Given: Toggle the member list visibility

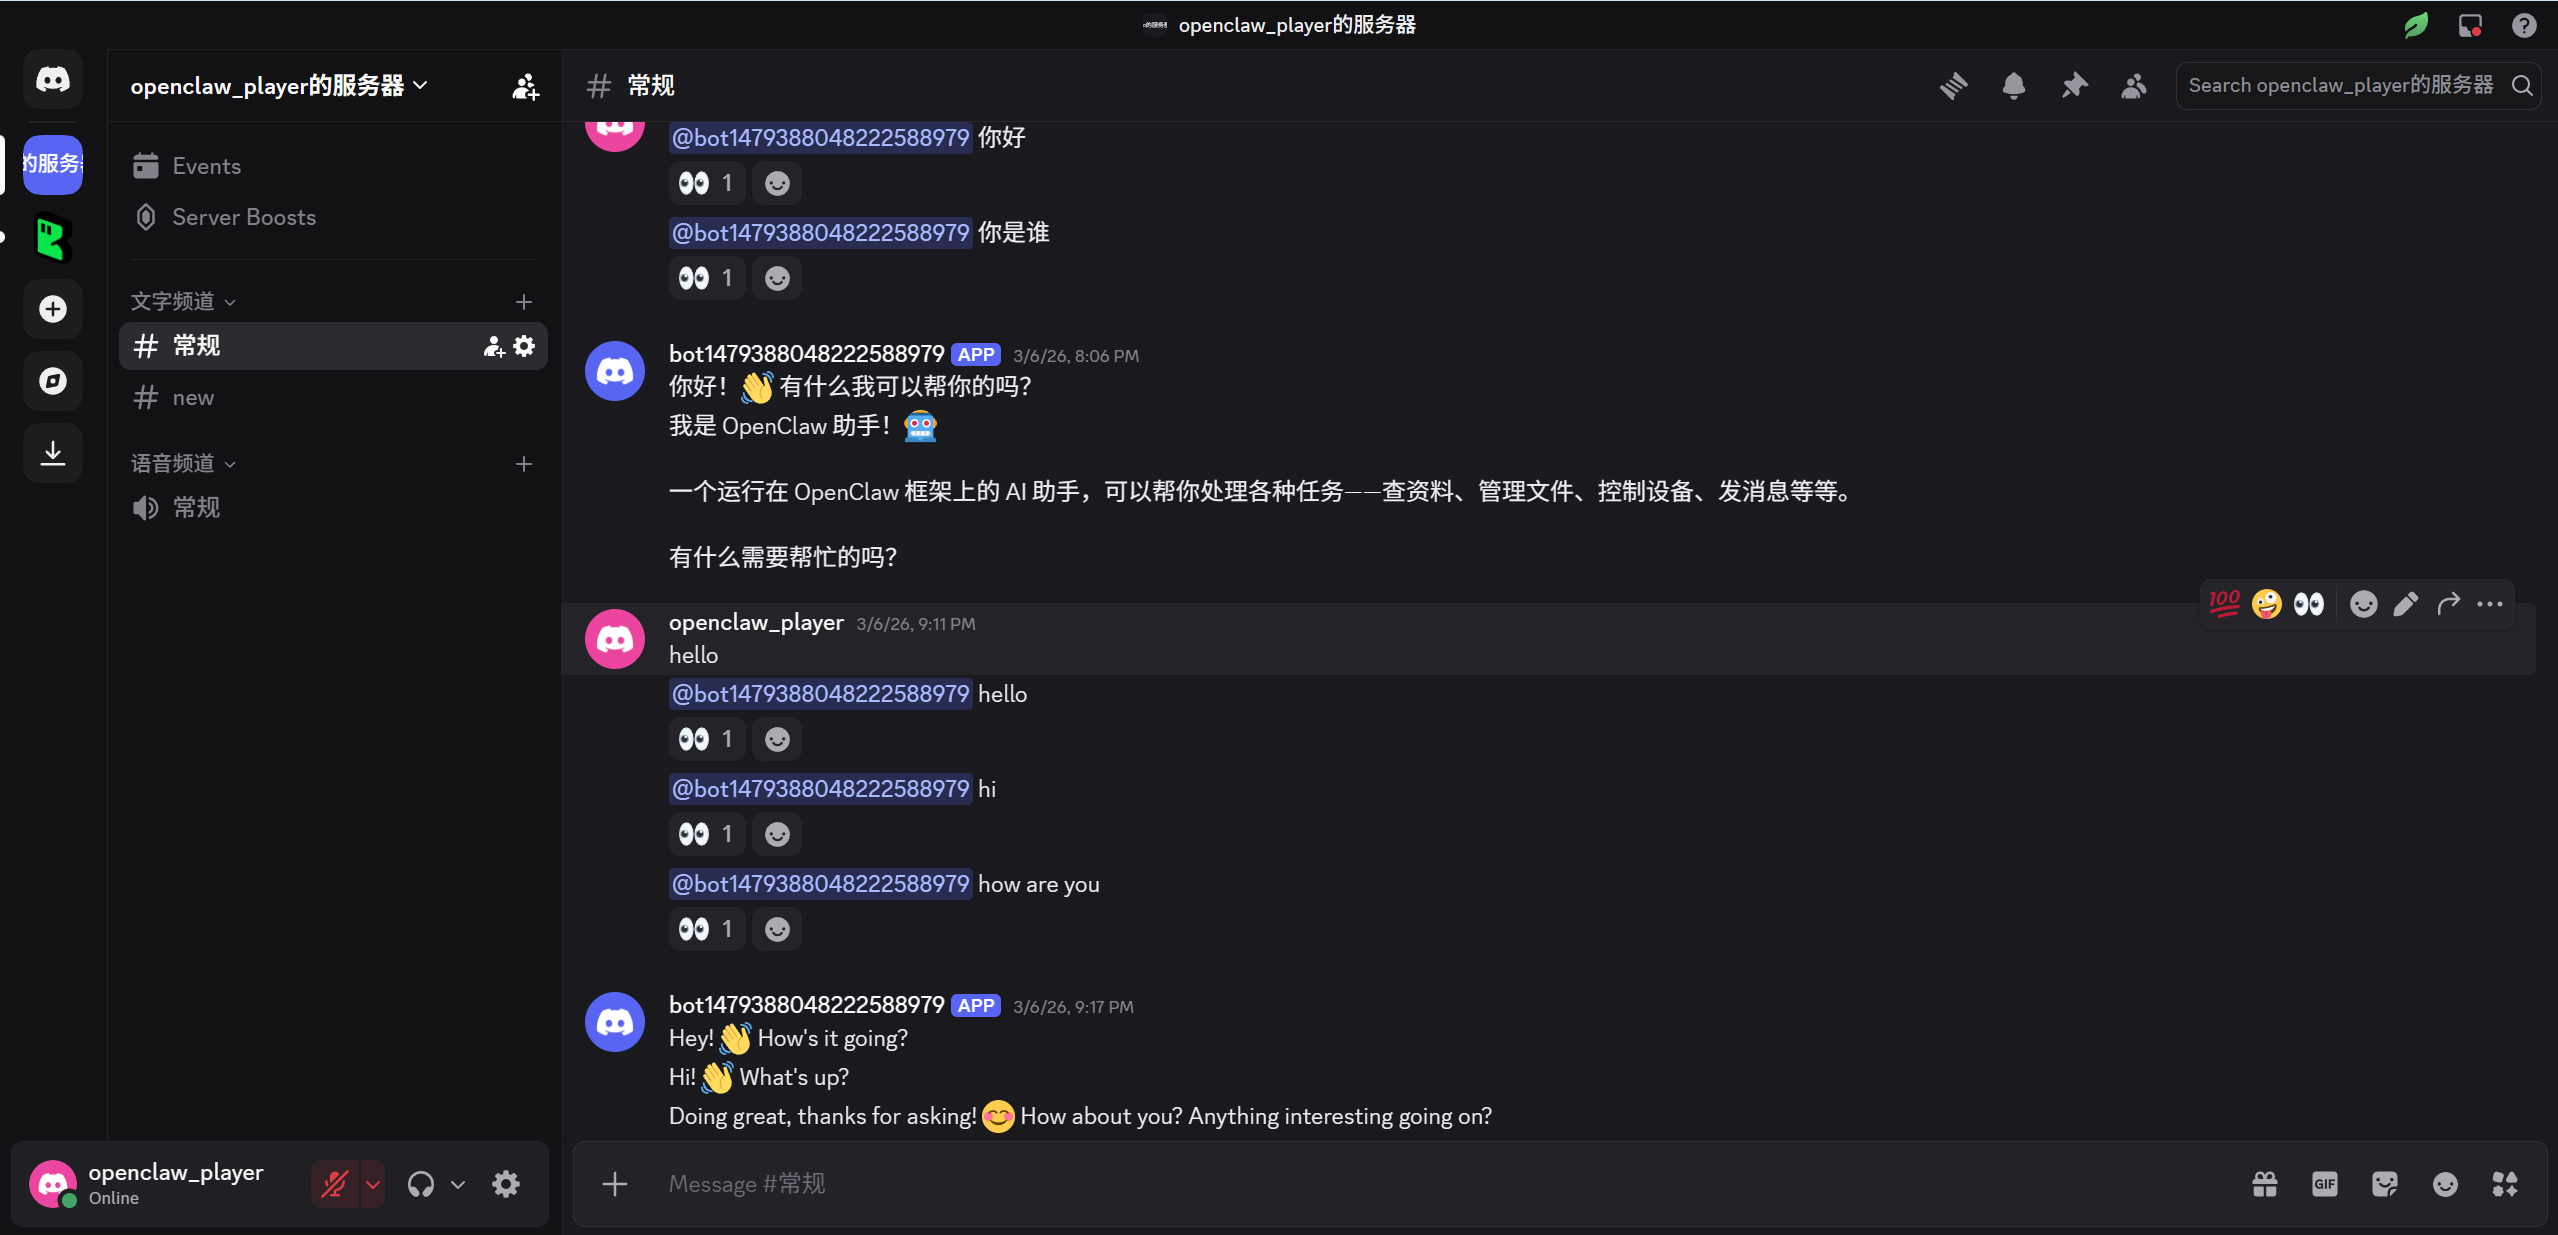Looking at the screenshot, I should pyautogui.click(x=2134, y=86).
